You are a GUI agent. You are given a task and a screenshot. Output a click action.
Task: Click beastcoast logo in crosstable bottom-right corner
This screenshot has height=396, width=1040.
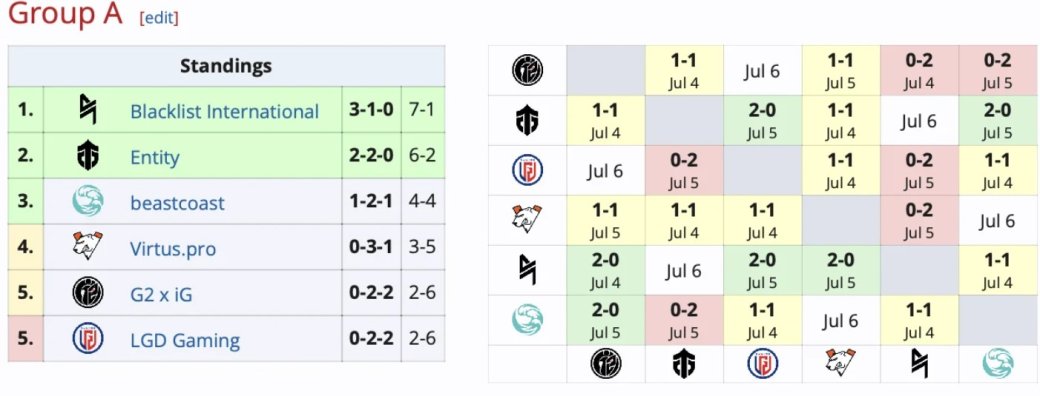tap(997, 363)
